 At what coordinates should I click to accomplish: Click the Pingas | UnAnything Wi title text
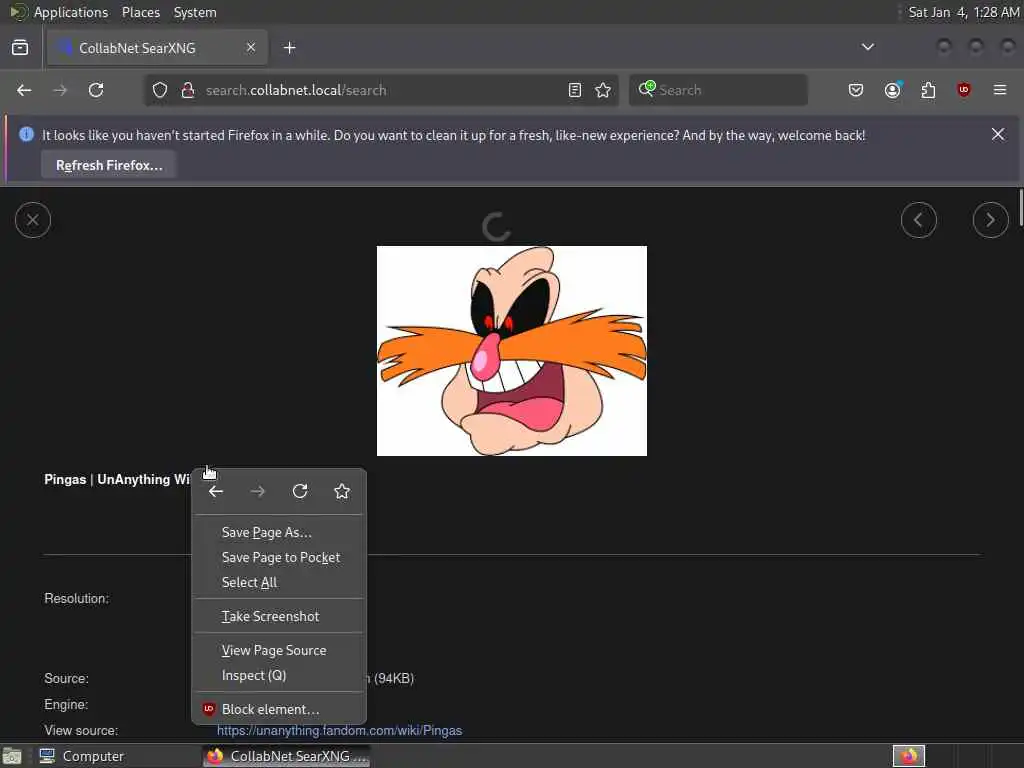point(117,479)
